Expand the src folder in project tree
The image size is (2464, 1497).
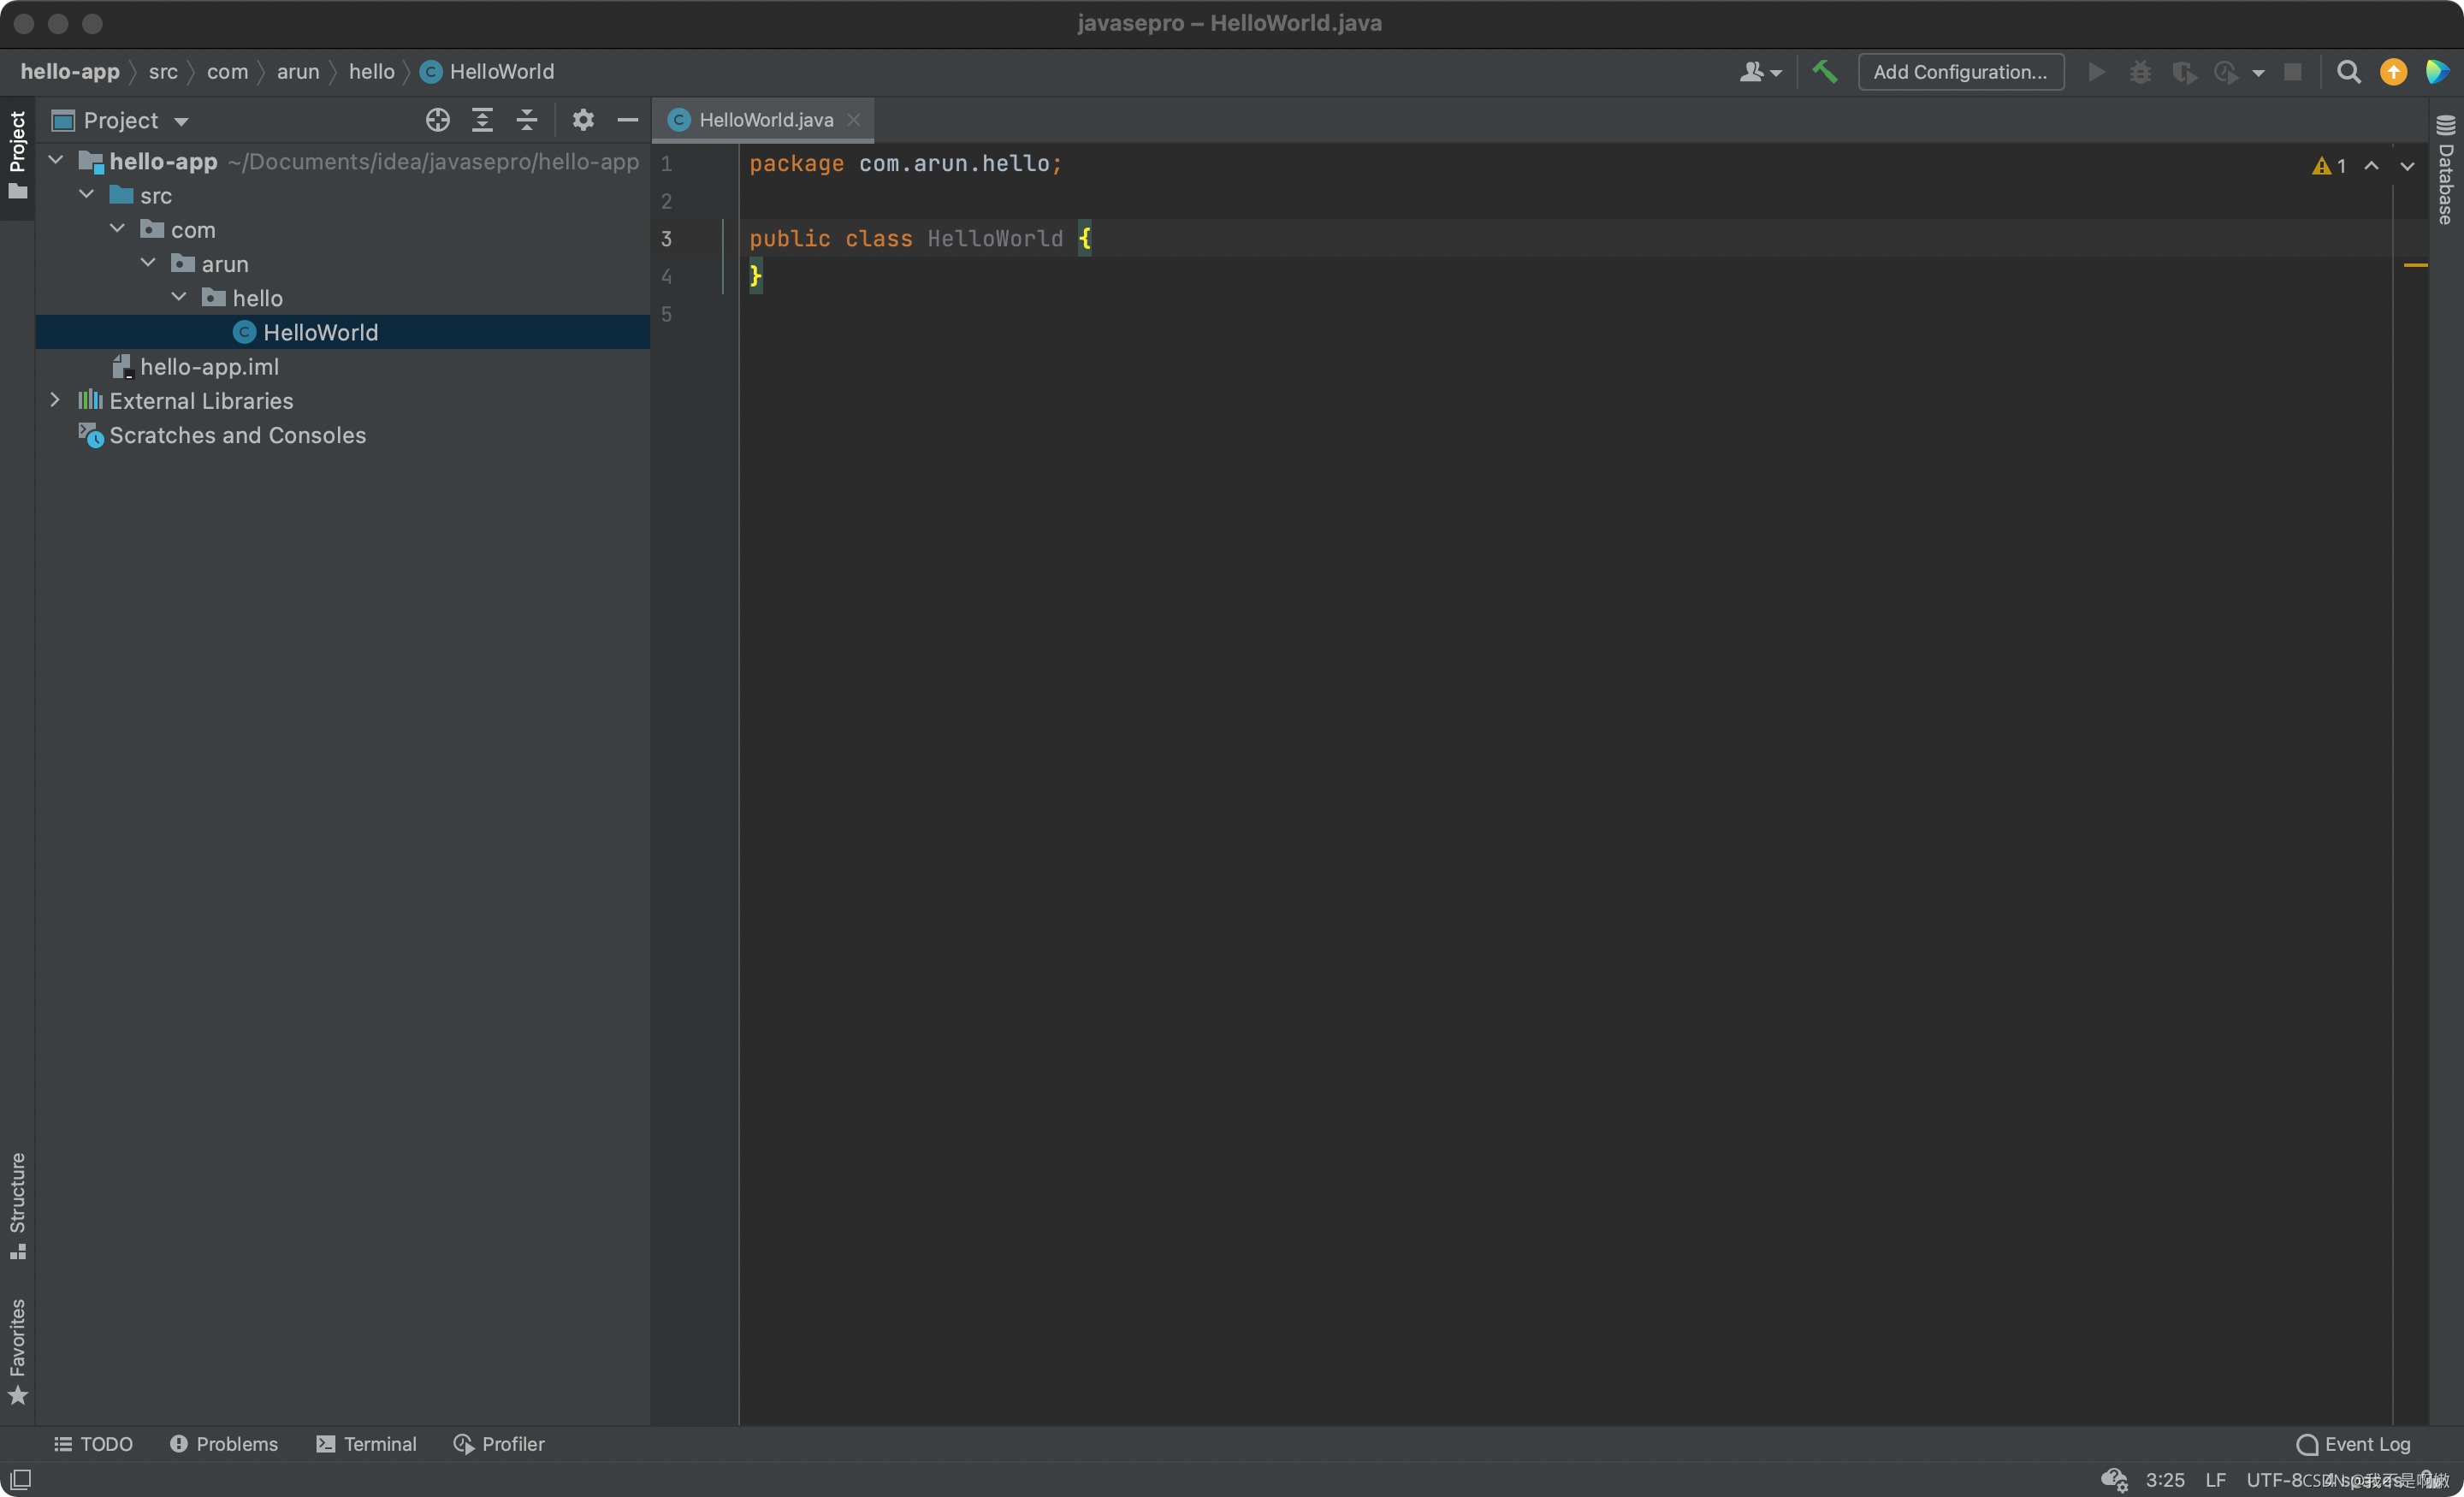click(x=88, y=193)
